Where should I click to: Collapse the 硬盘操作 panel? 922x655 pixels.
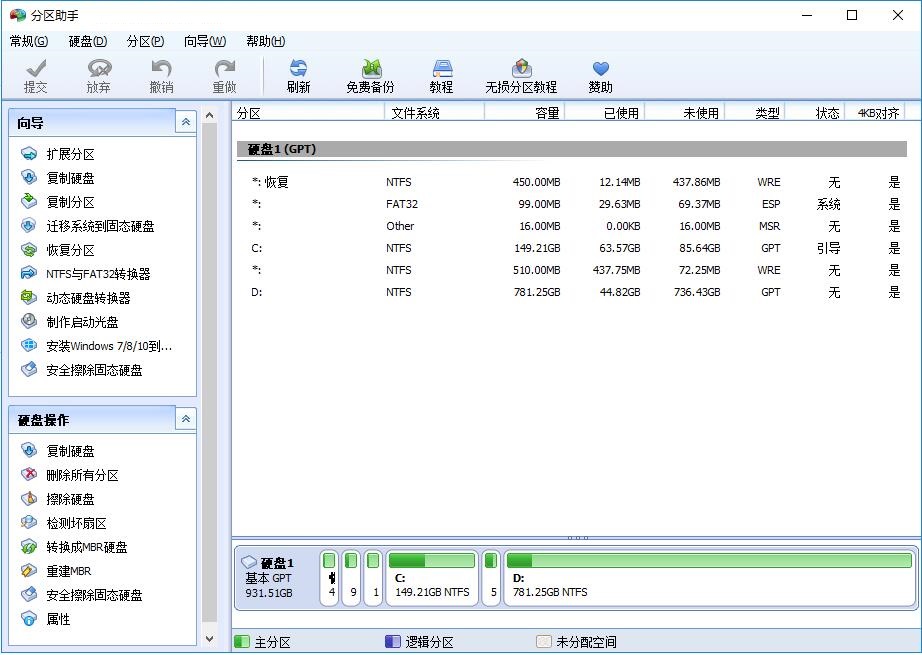[185, 419]
